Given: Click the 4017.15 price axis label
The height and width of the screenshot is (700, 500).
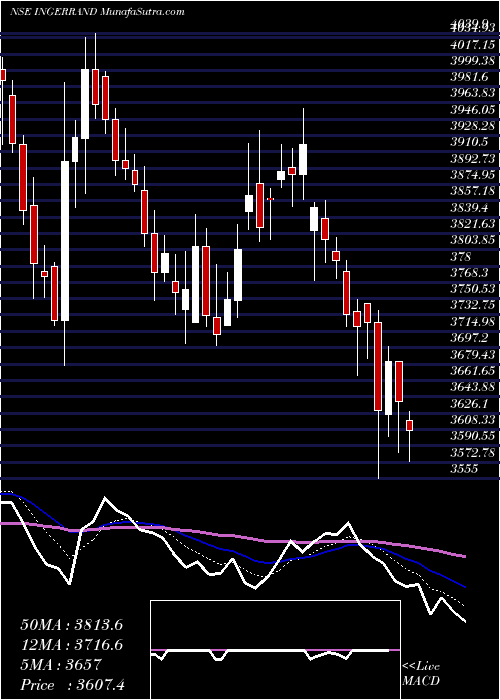Looking at the screenshot, I should pos(473,44).
